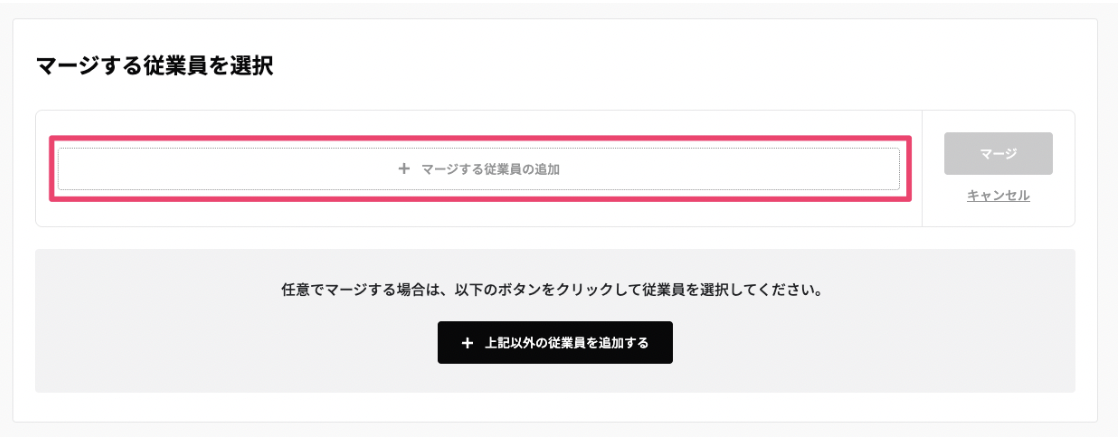Click the gray マージ button
1118x440 pixels.
[x=998, y=153]
